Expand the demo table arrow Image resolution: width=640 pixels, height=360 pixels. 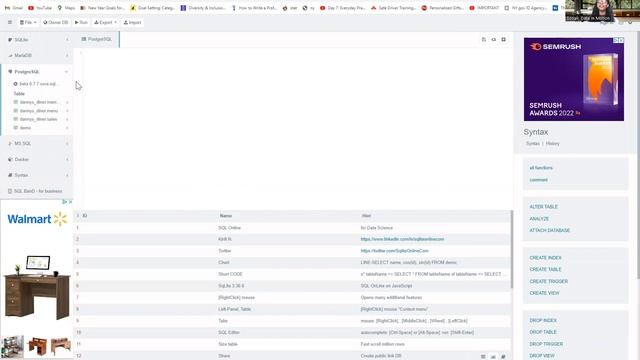(67, 128)
